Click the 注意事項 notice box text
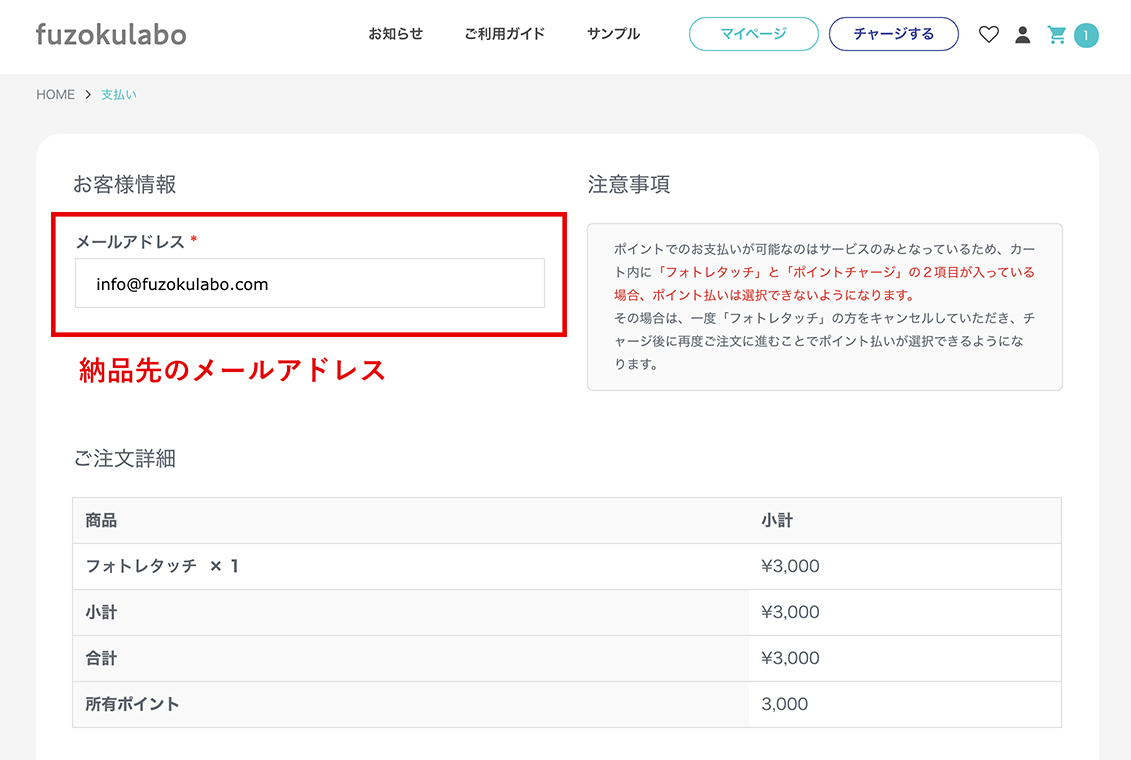Image resolution: width=1131 pixels, height=760 pixels. (x=824, y=306)
